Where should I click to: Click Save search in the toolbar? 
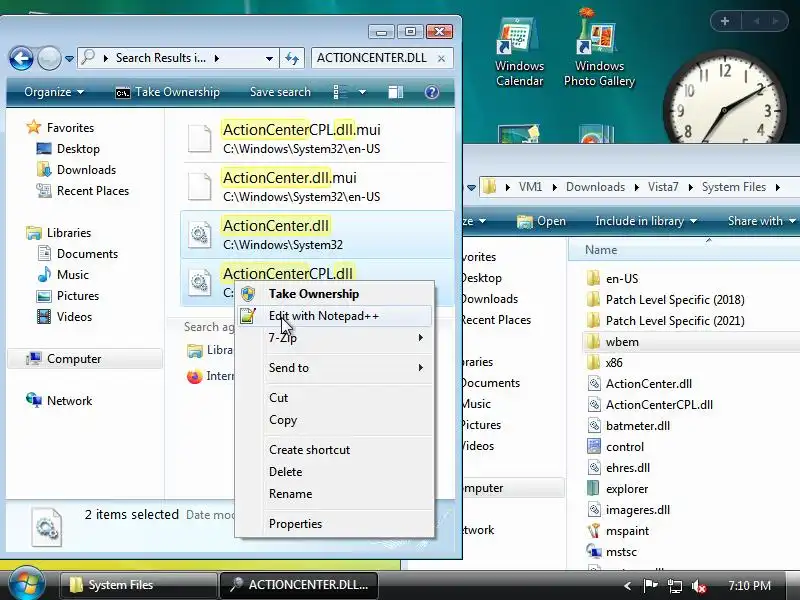(280, 92)
